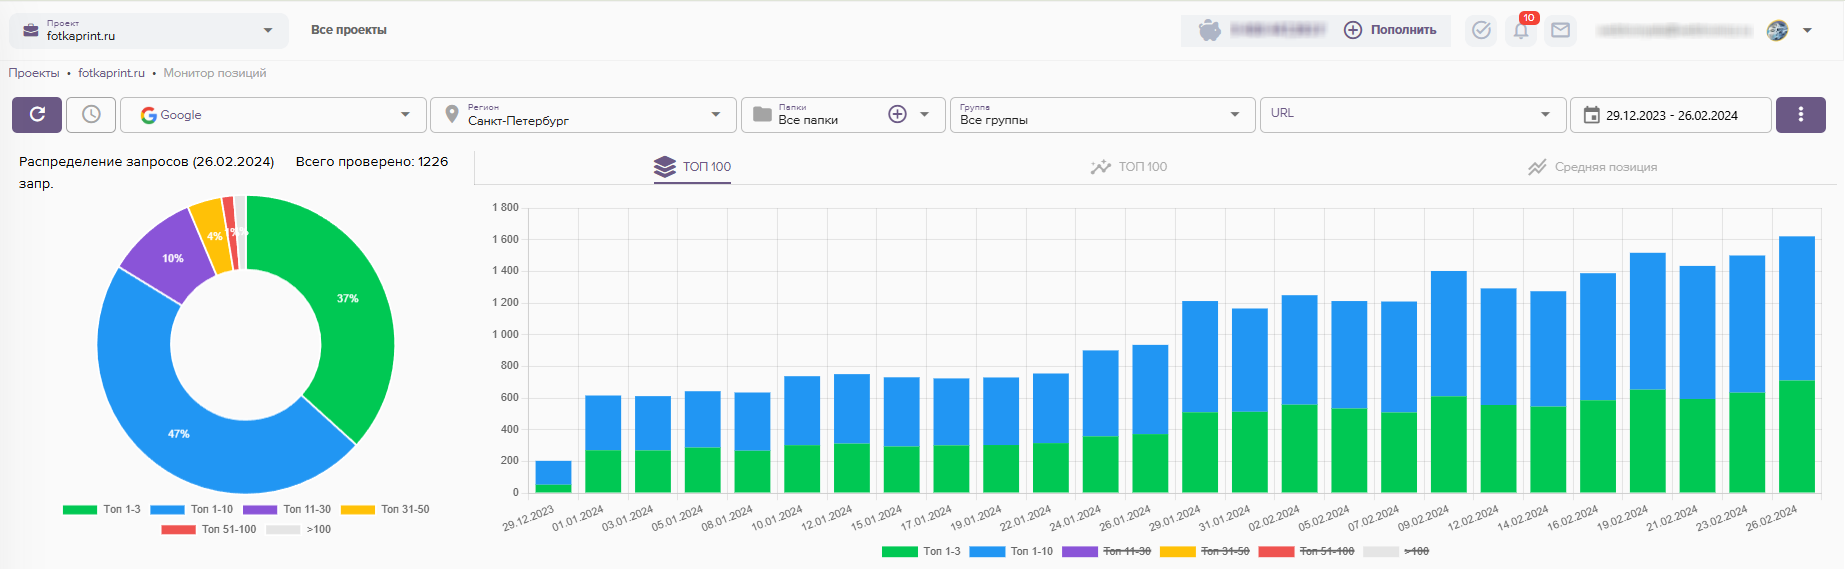Open the mail messages icon
Image resolution: width=1845 pixels, height=569 pixels.
[x=1560, y=31]
